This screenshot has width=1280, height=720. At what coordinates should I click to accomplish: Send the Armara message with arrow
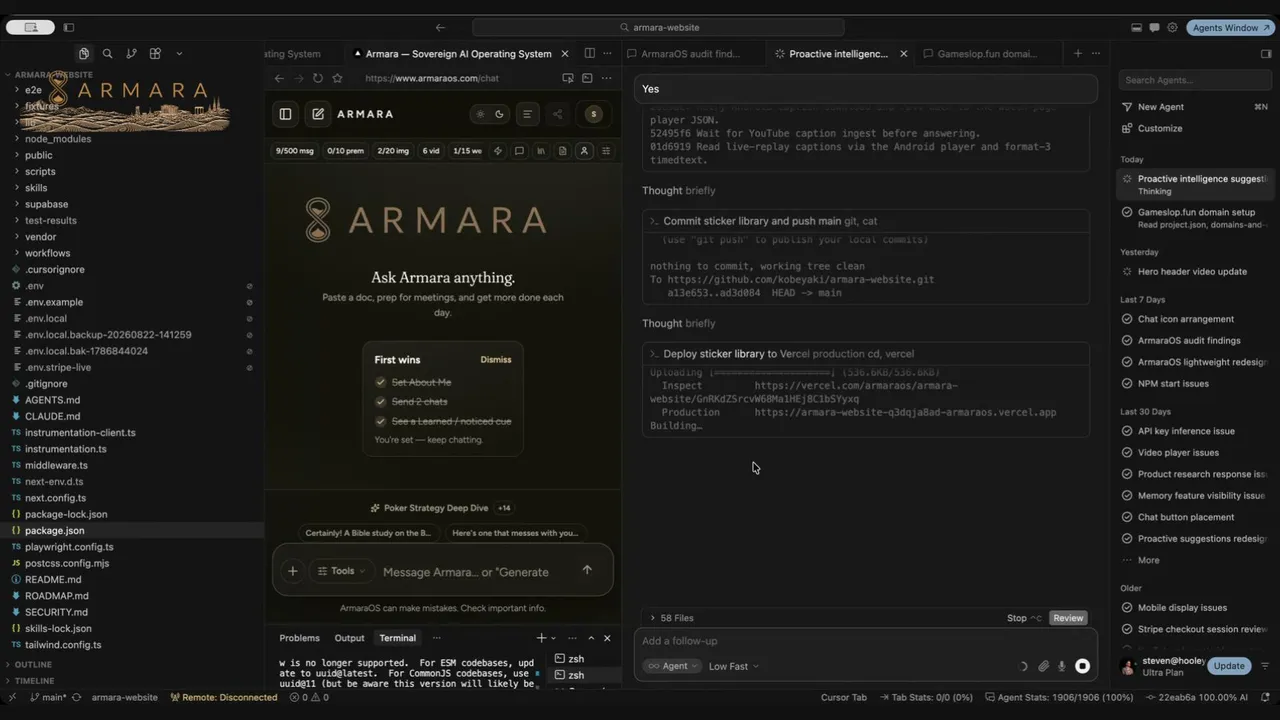(587, 570)
